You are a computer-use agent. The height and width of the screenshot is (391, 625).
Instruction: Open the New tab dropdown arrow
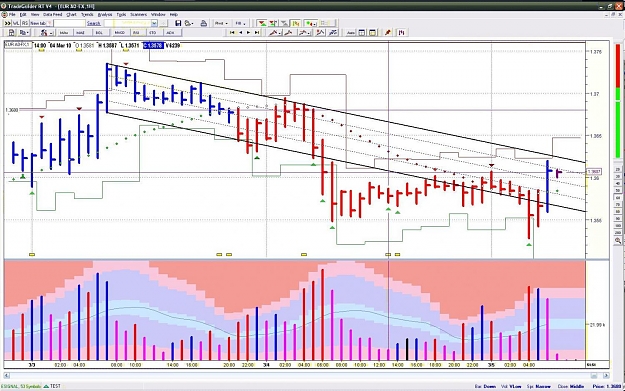tap(49, 23)
